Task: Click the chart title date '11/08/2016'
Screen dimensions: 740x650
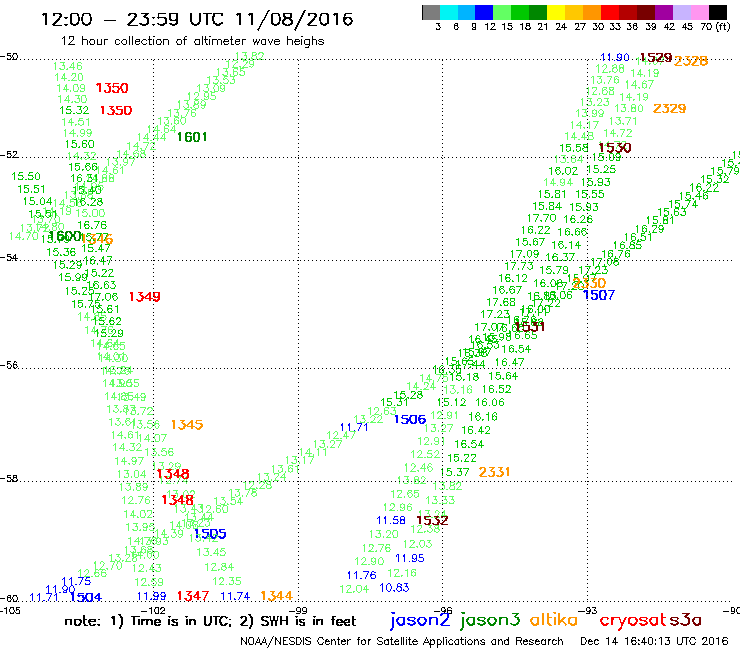Action: [294, 19]
